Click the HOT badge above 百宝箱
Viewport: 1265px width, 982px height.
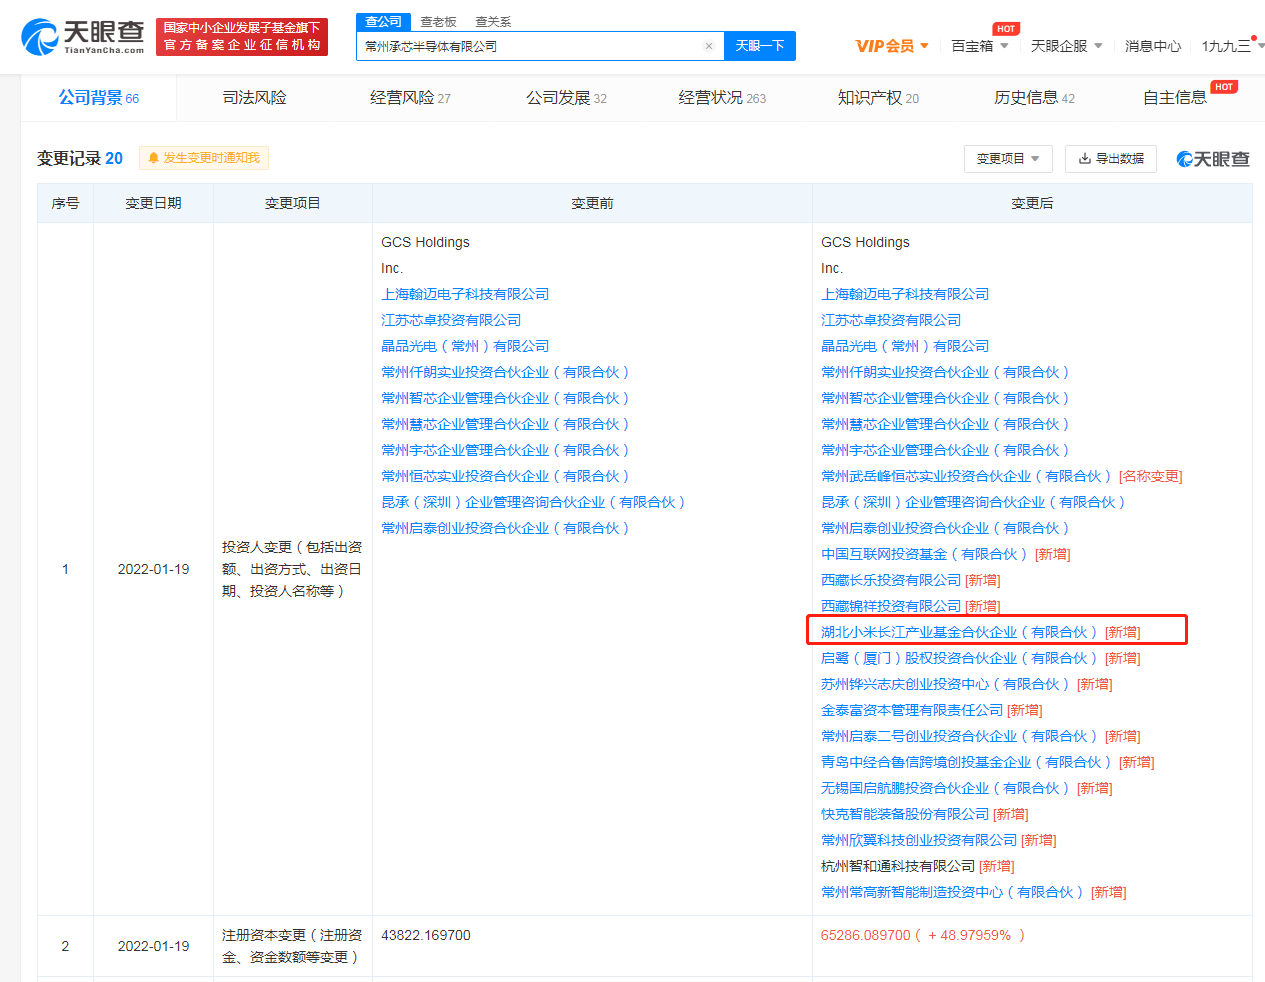(x=1005, y=29)
